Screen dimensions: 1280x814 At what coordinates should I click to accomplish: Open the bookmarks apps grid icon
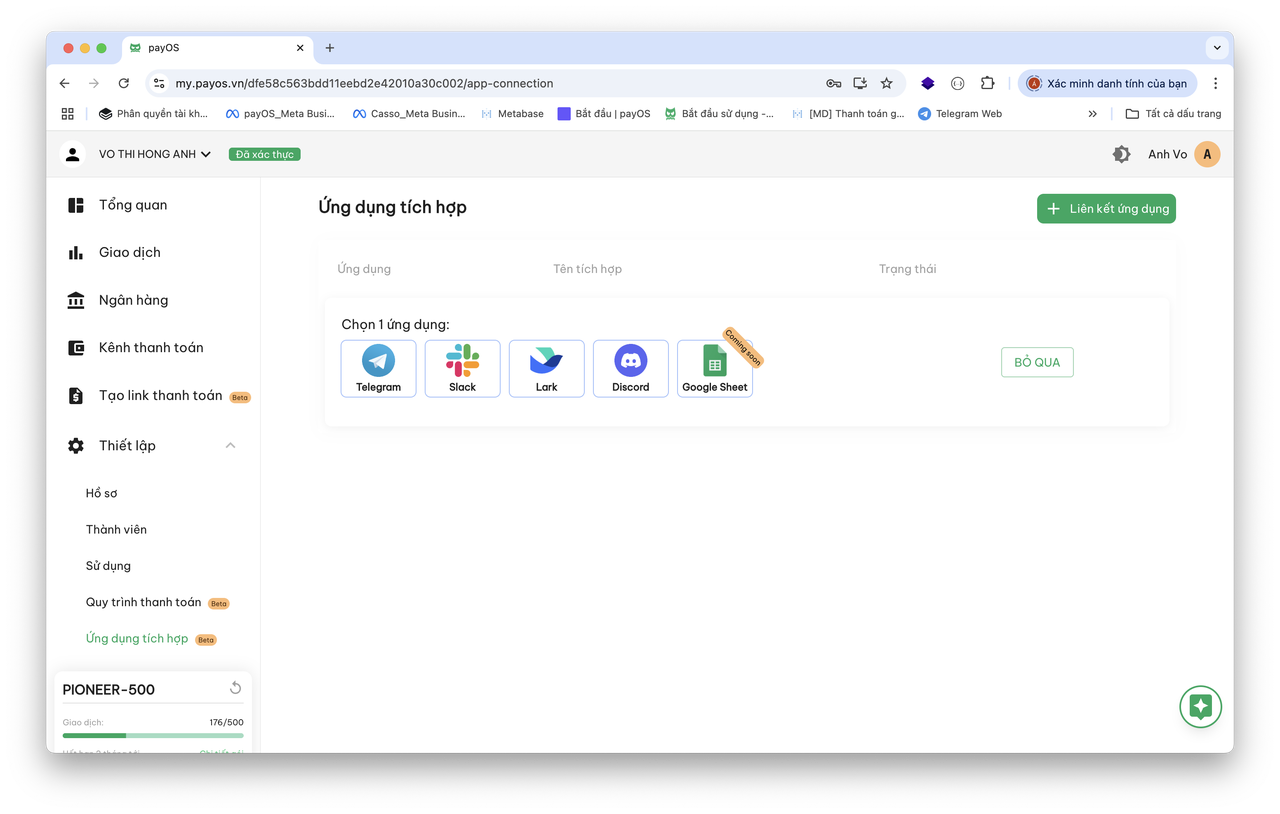tap(68, 114)
